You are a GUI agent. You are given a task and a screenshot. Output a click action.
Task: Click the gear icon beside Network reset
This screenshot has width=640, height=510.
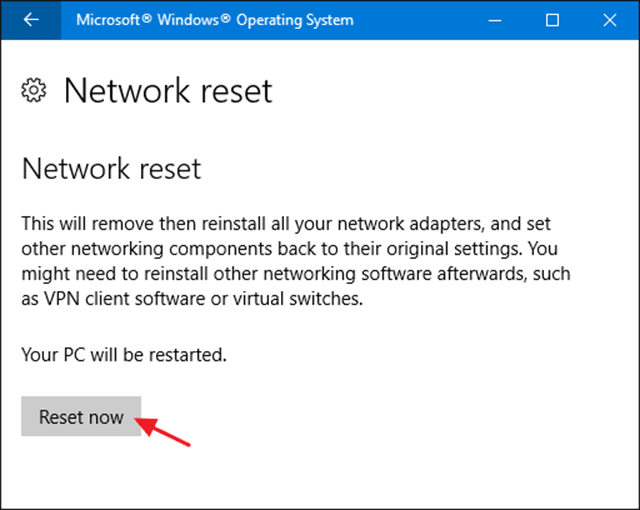click(x=34, y=90)
